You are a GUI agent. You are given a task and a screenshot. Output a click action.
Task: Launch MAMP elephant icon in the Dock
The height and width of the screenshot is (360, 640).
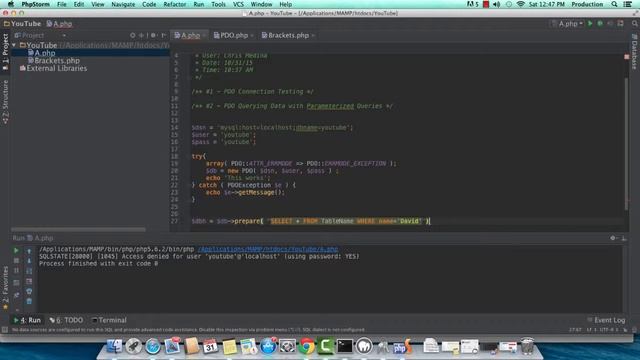364,346
